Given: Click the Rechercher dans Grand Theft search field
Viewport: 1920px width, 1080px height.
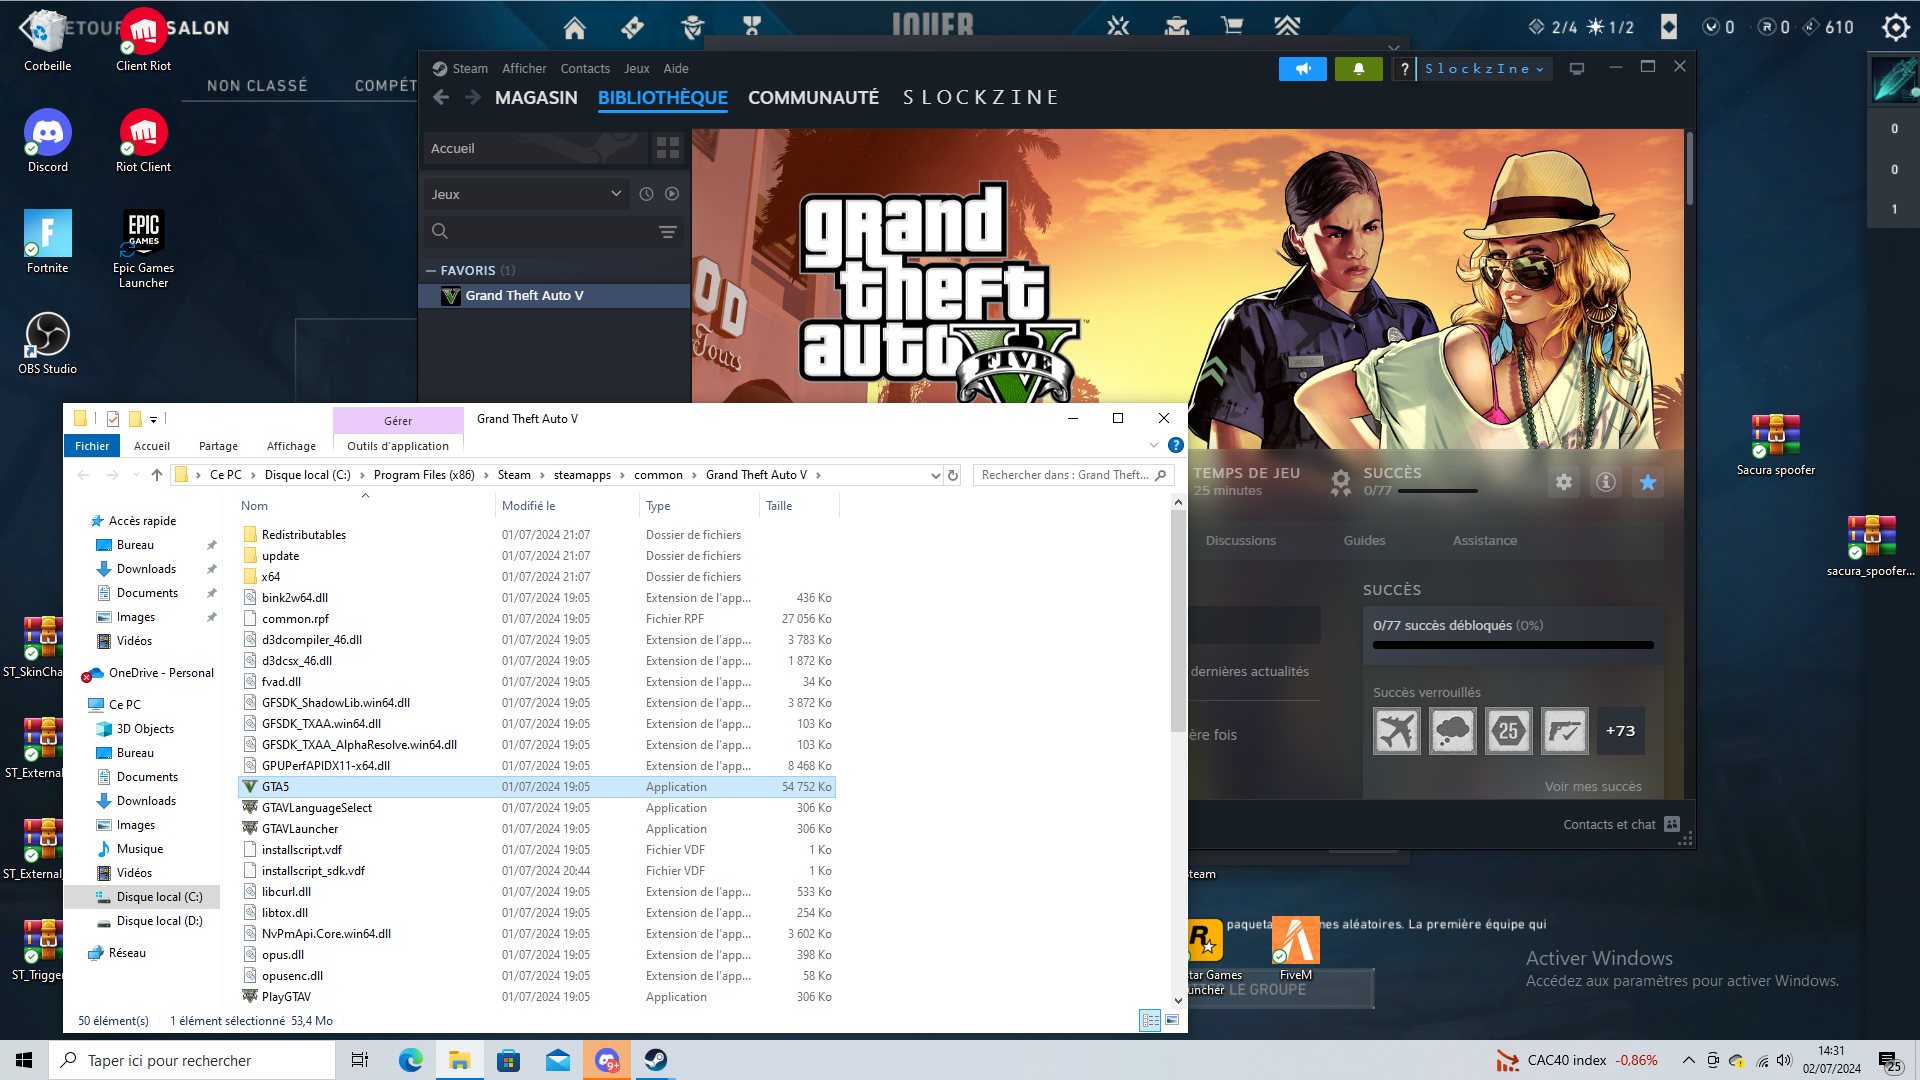Looking at the screenshot, I should click(1065, 475).
